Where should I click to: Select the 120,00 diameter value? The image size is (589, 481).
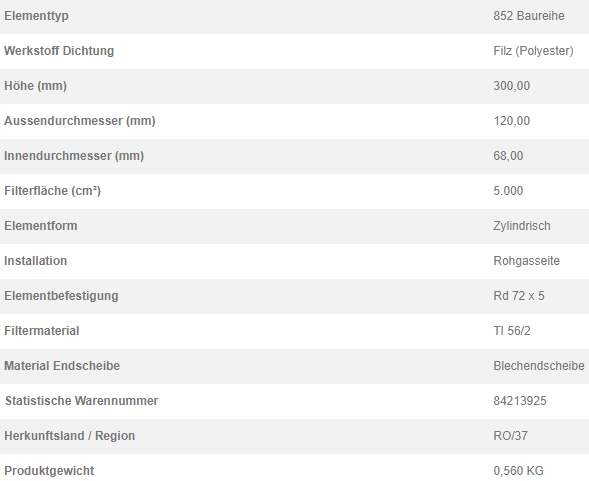512,121
